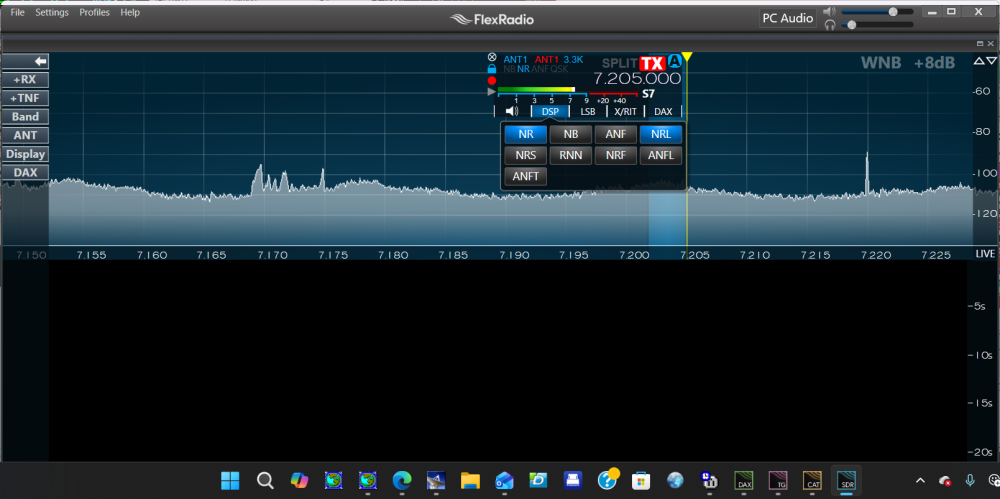This screenshot has height=499, width=1000.
Task: Mute headphone icon in title bar
Action: [830, 25]
